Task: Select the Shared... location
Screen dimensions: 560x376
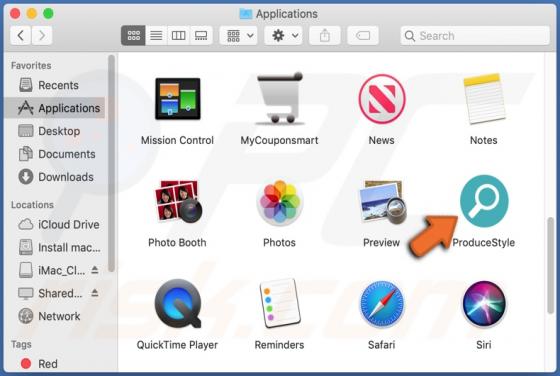Action: coord(51,293)
